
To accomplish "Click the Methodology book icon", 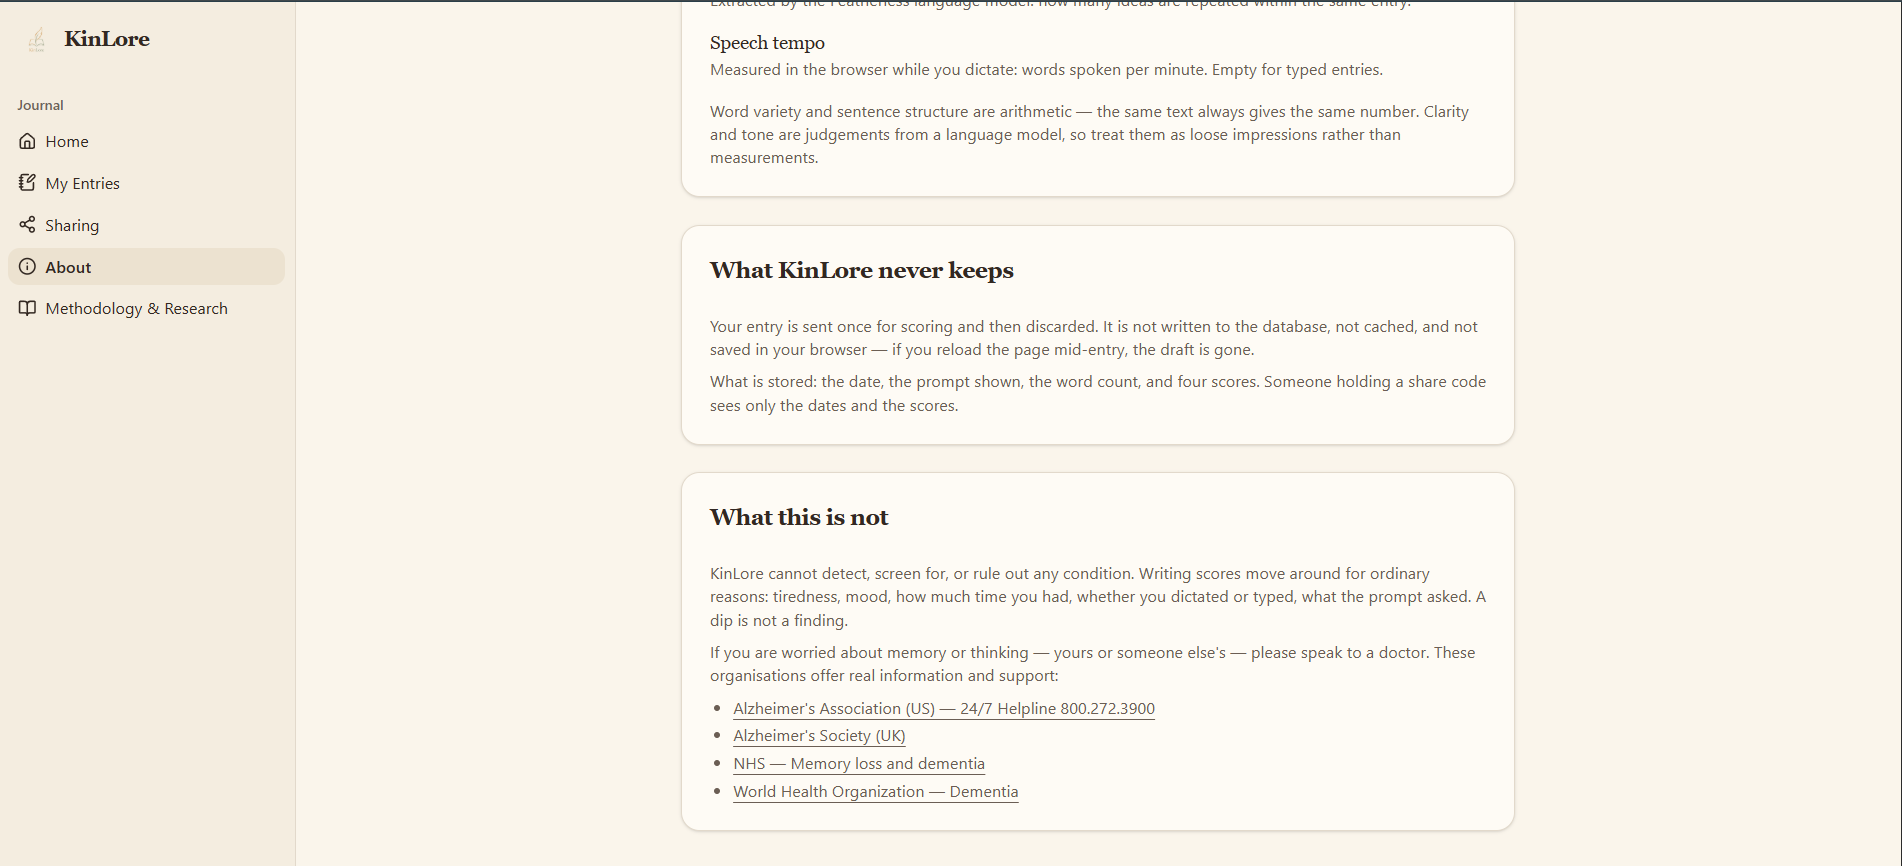I will [x=27, y=308].
